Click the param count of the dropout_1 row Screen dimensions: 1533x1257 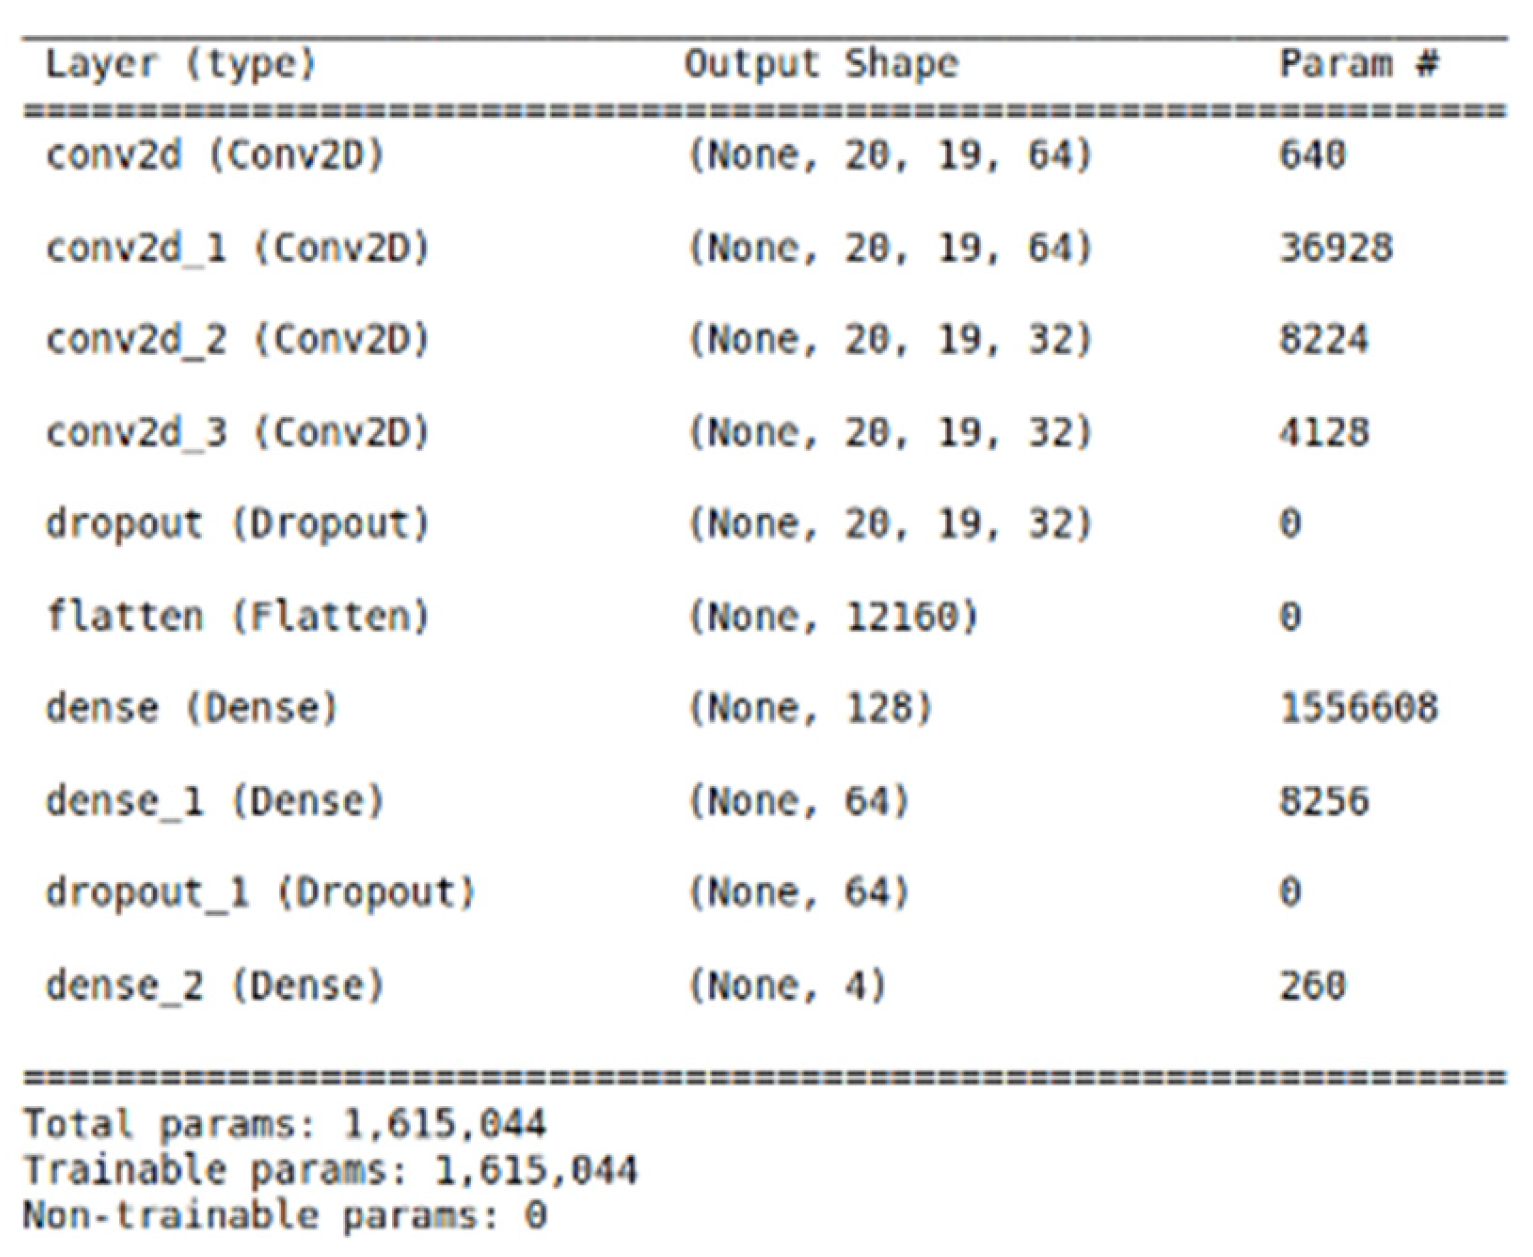pyautogui.click(x=1290, y=893)
